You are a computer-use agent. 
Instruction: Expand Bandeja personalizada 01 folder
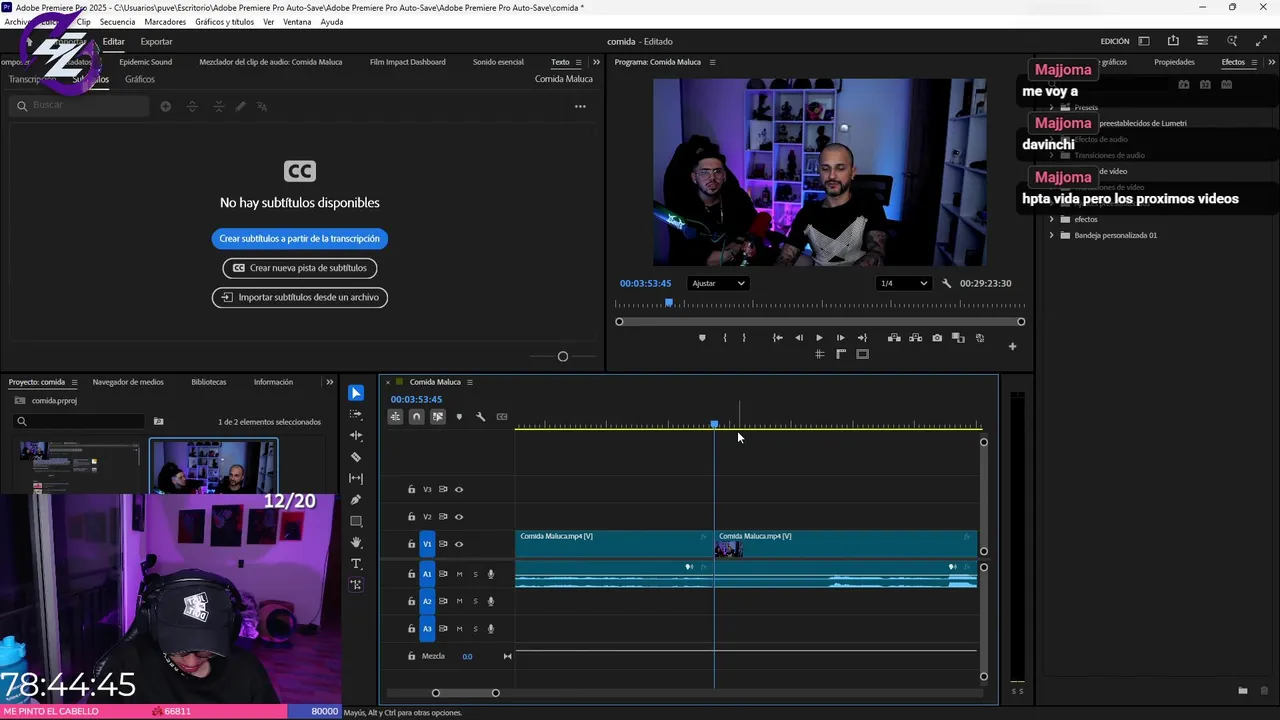tap(1051, 236)
